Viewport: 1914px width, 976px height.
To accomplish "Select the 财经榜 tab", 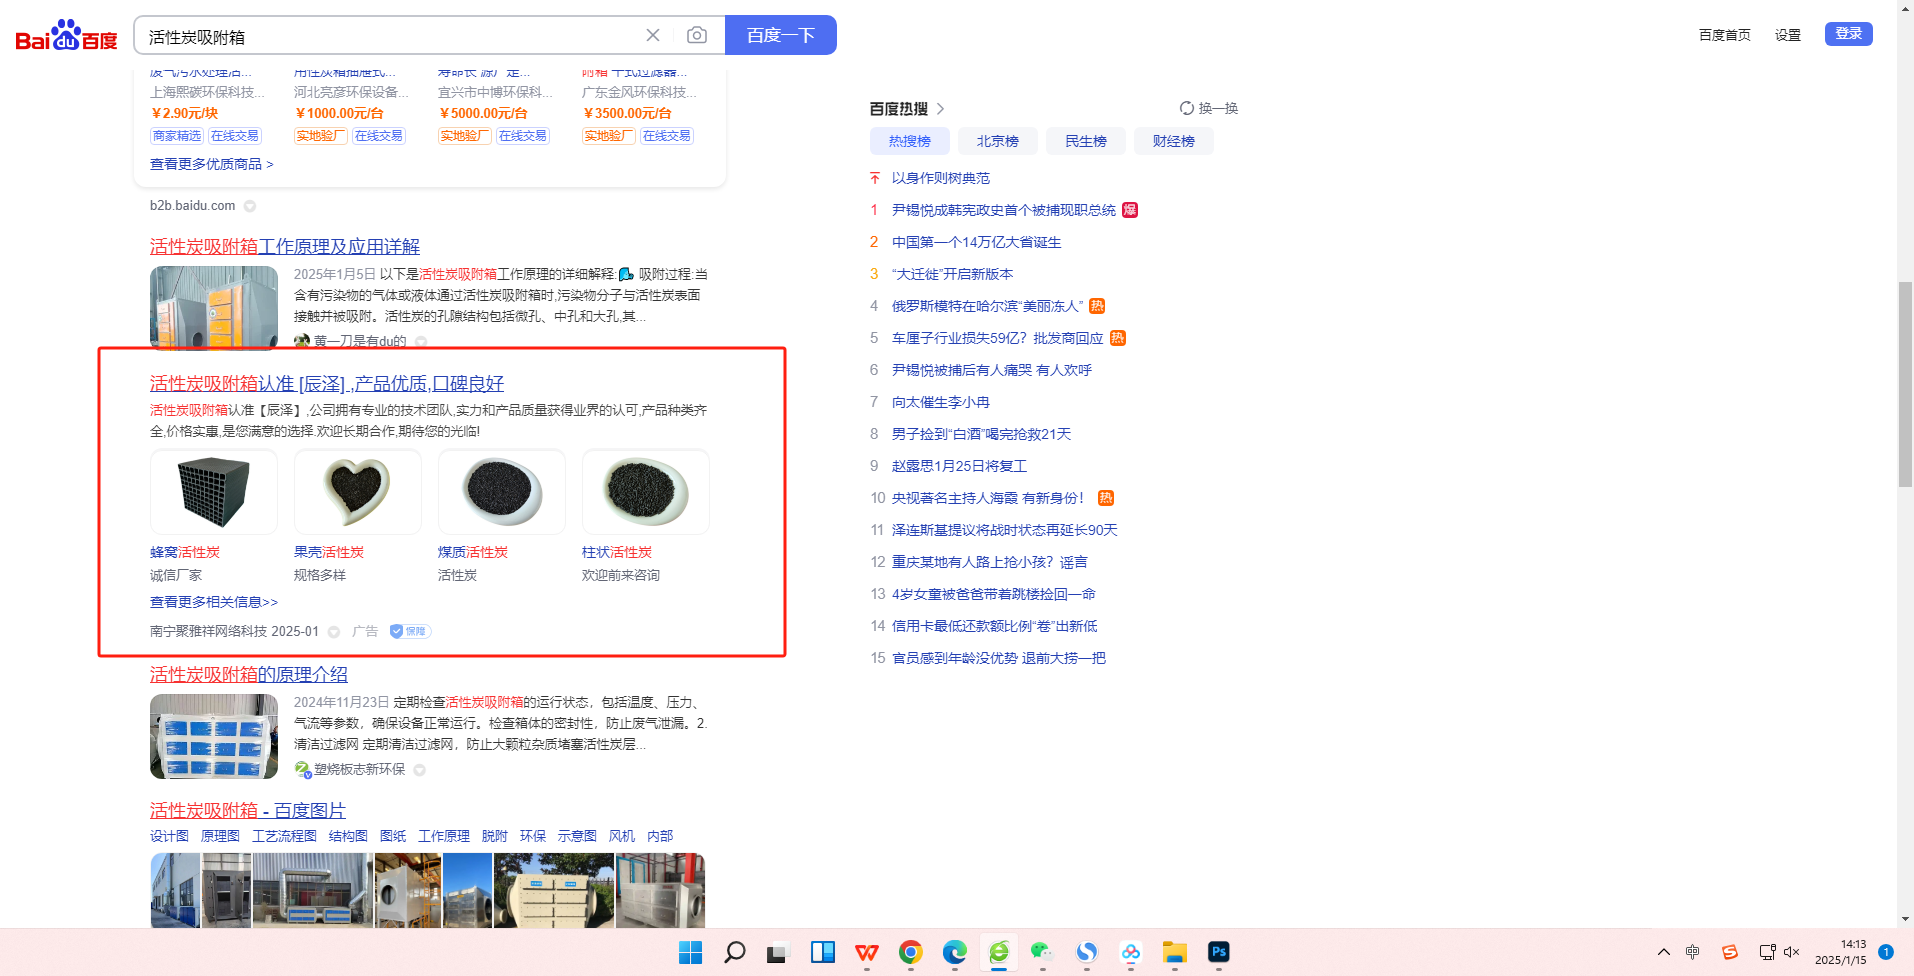I will [1173, 141].
